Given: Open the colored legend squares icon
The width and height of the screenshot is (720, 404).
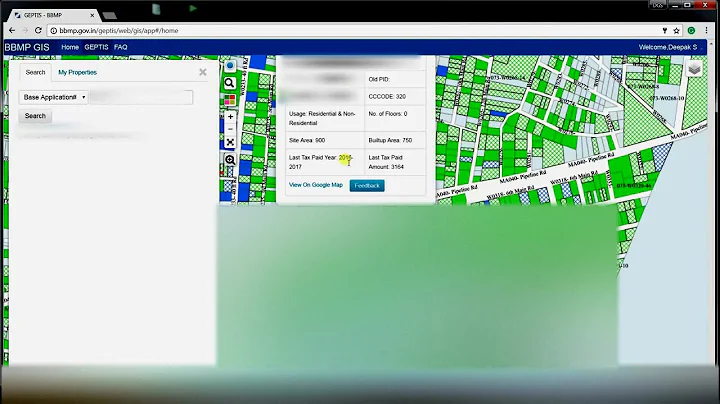Looking at the screenshot, I should coord(230,100).
